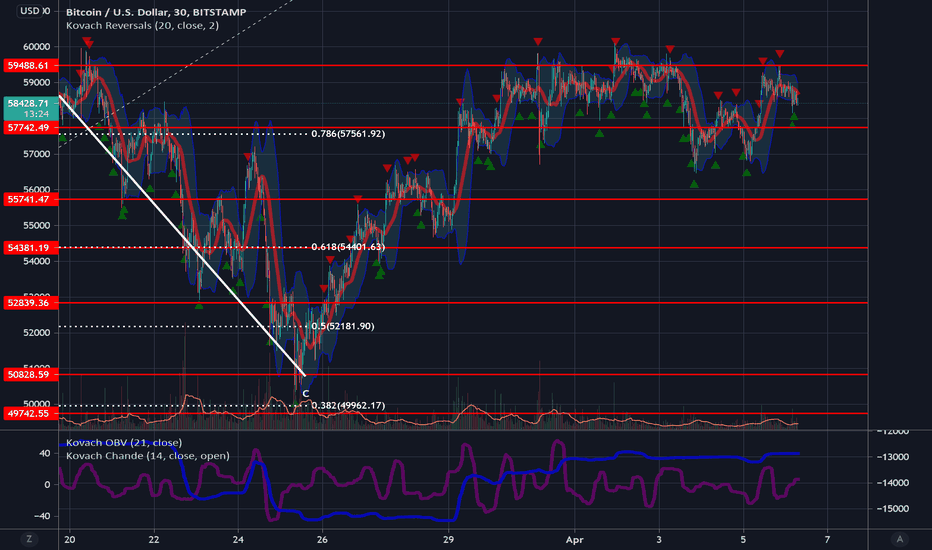The image size is (932, 550).
Task: Click the 40 Chande axis value
Action: tap(45, 453)
